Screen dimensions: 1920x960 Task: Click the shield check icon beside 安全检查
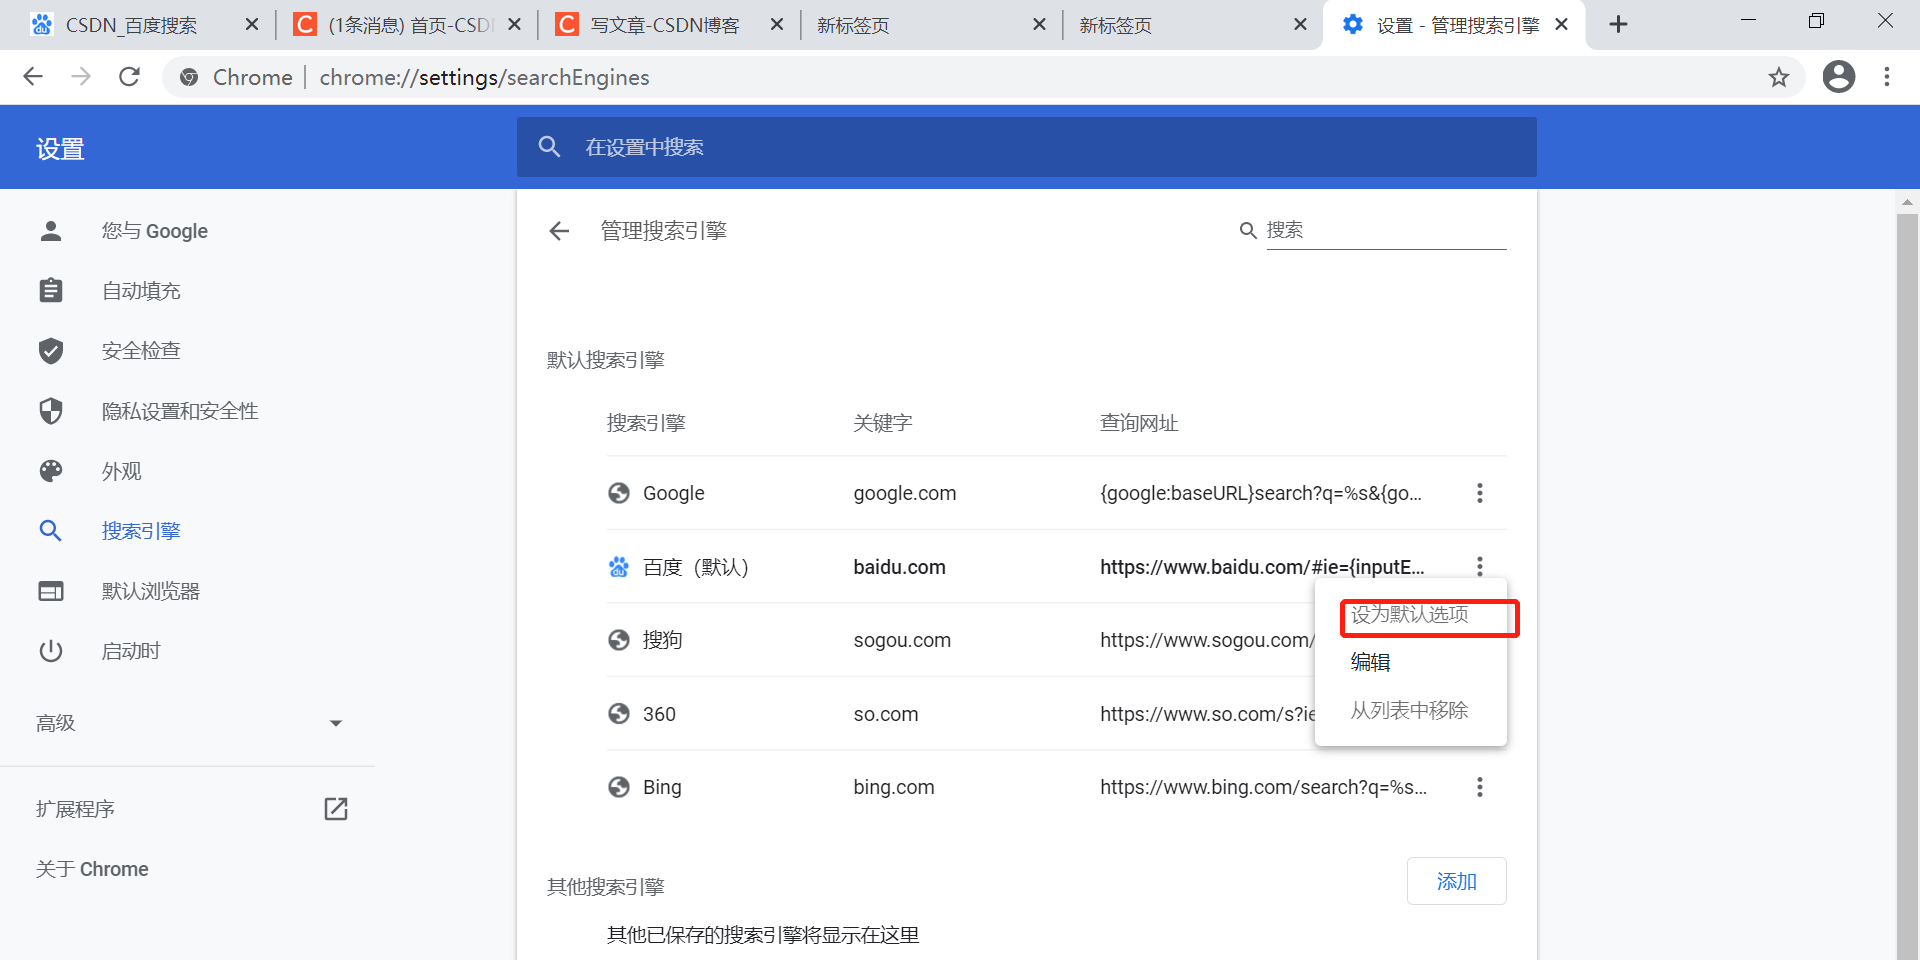pyautogui.click(x=51, y=351)
